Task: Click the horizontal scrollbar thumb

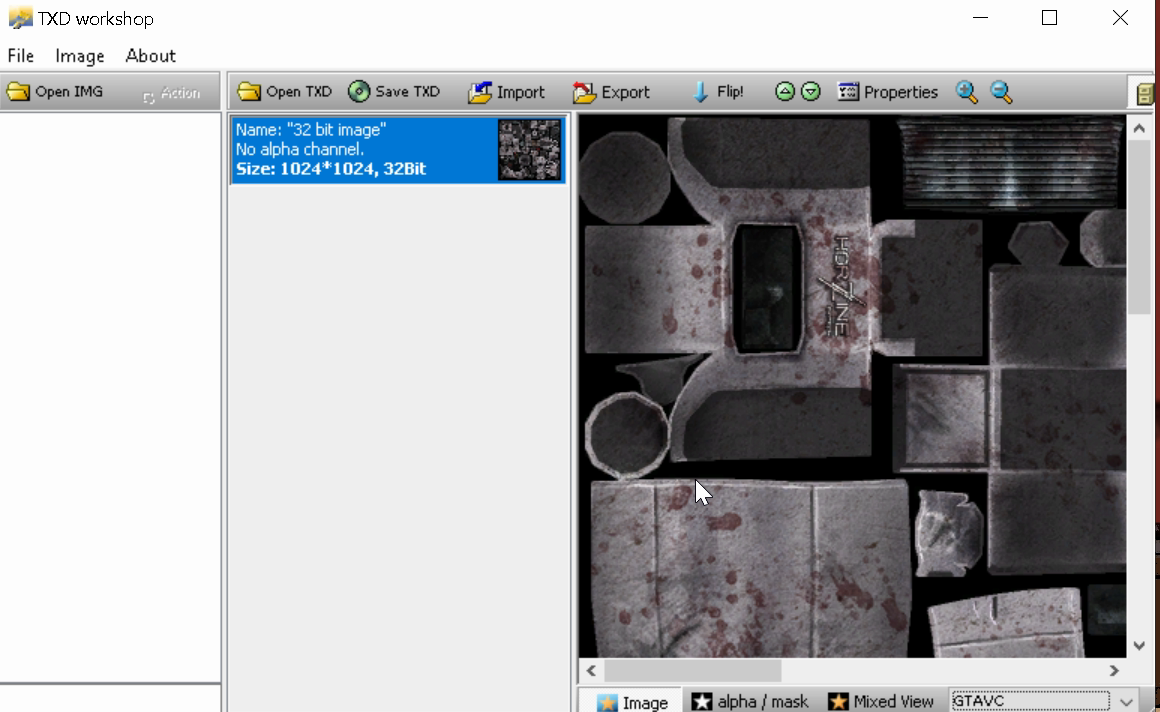Action: point(692,671)
